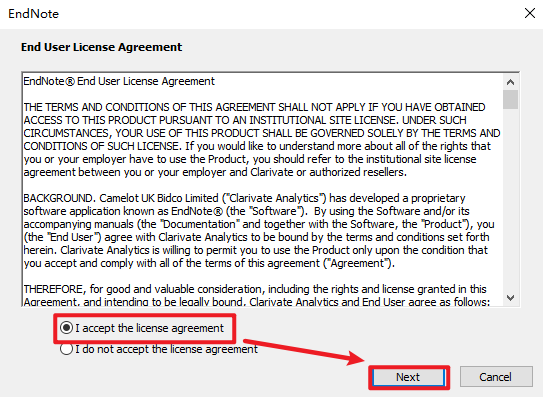Click the line starting "THEREFORE, for good"
This screenshot has height=397, width=543.
pyautogui.click(x=255, y=289)
